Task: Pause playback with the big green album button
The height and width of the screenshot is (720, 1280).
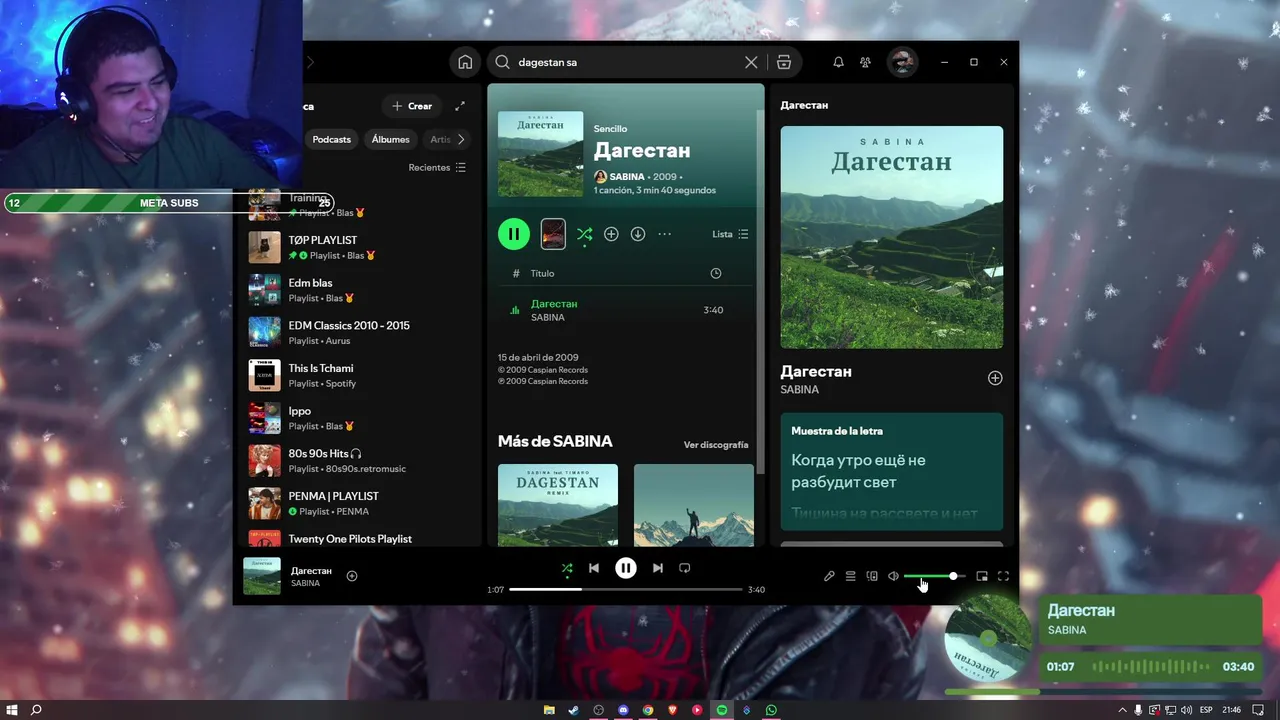Action: point(513,234)
